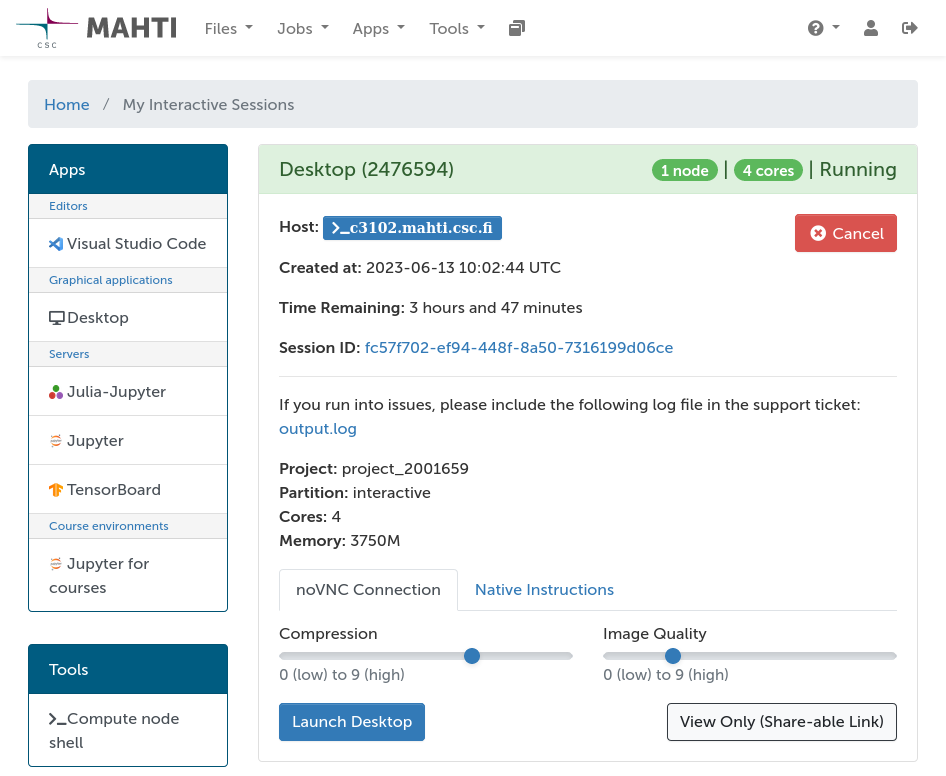Select the noVNC Connection tab
The height and width of the screenshot is (776, 946).
point(368,590)
